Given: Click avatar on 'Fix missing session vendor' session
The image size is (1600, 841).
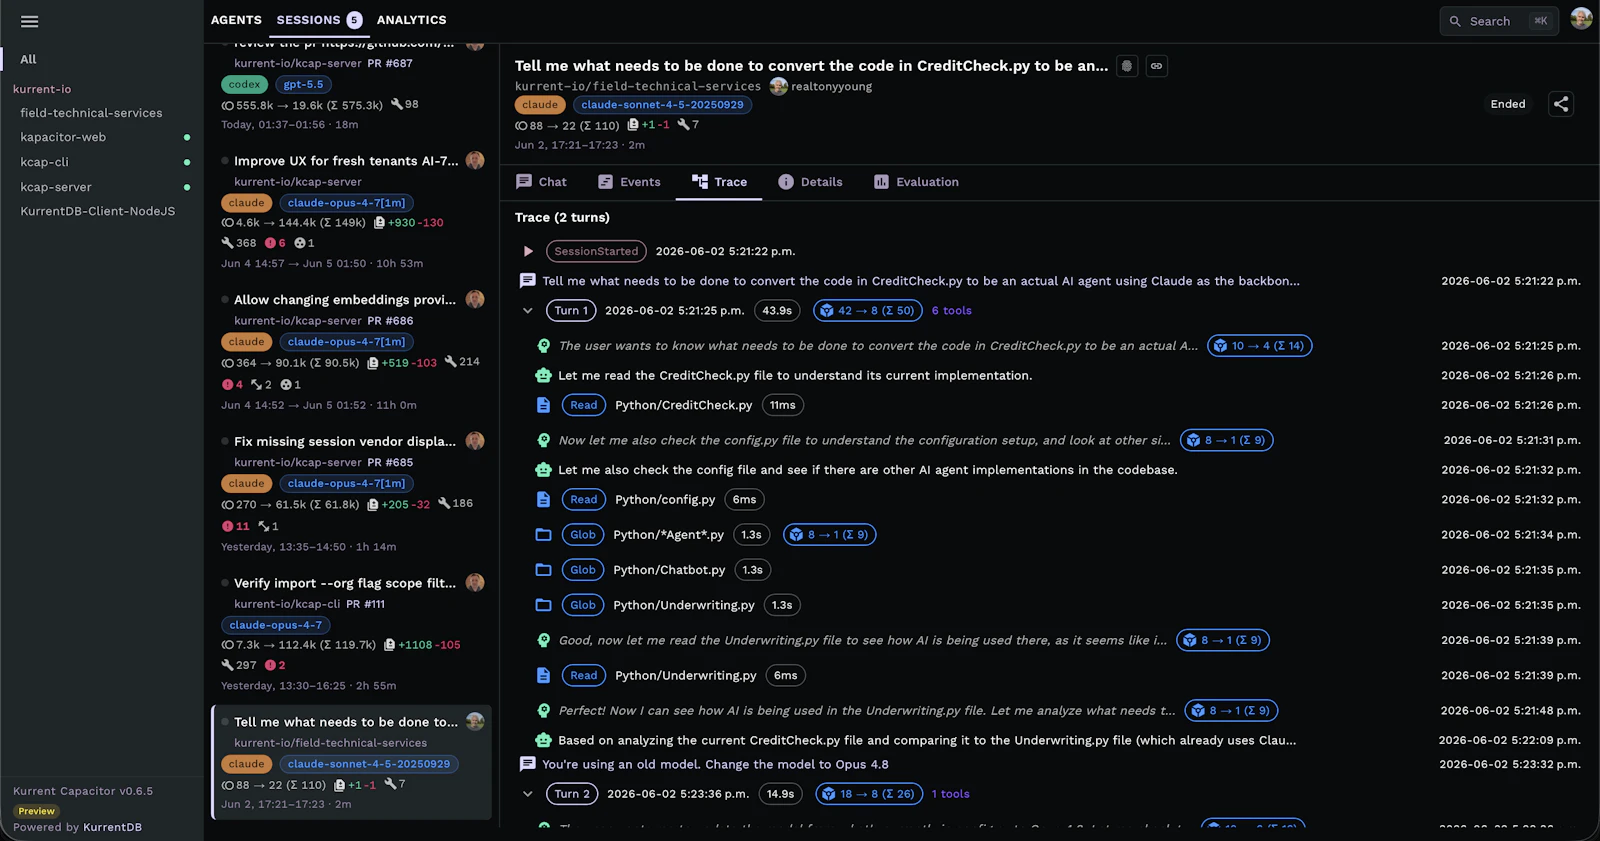Looking at the screenshot, I should [475, 441].
